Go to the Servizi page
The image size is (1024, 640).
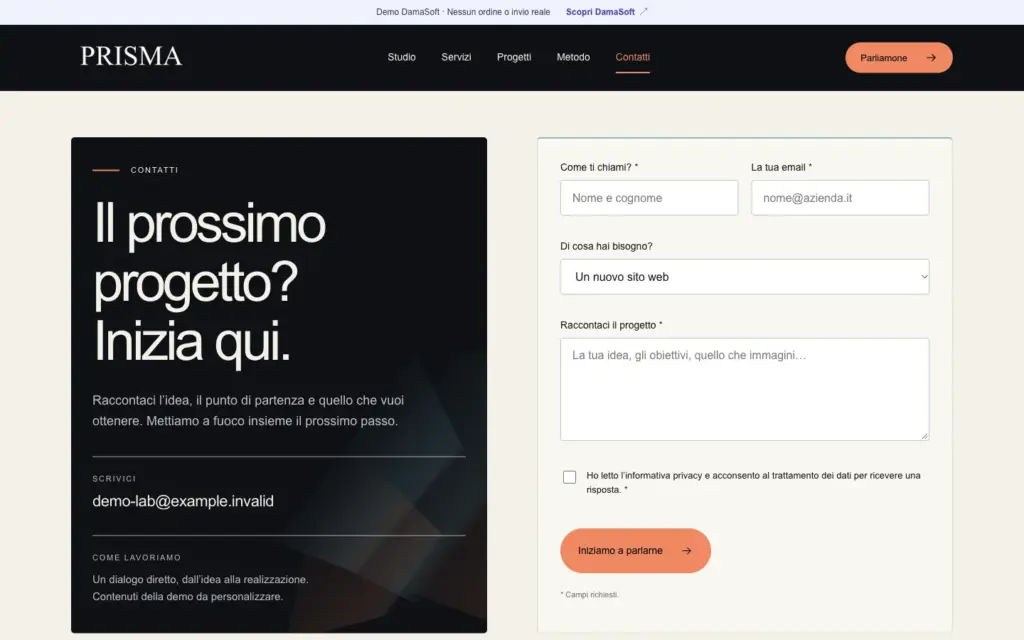tap(456, 57)
